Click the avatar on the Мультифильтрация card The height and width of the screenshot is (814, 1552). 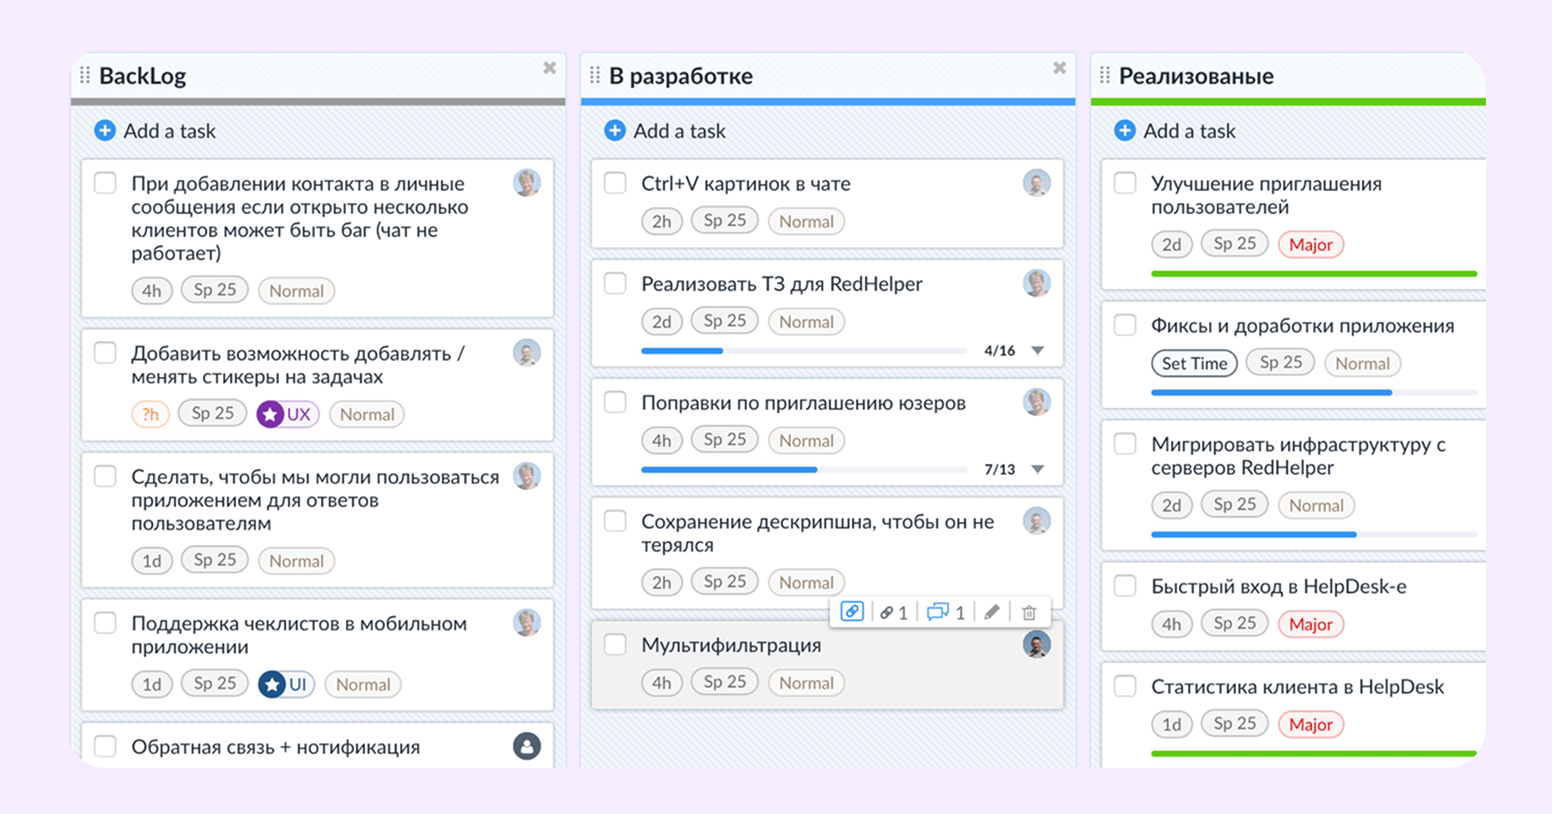coord(1038,645)
